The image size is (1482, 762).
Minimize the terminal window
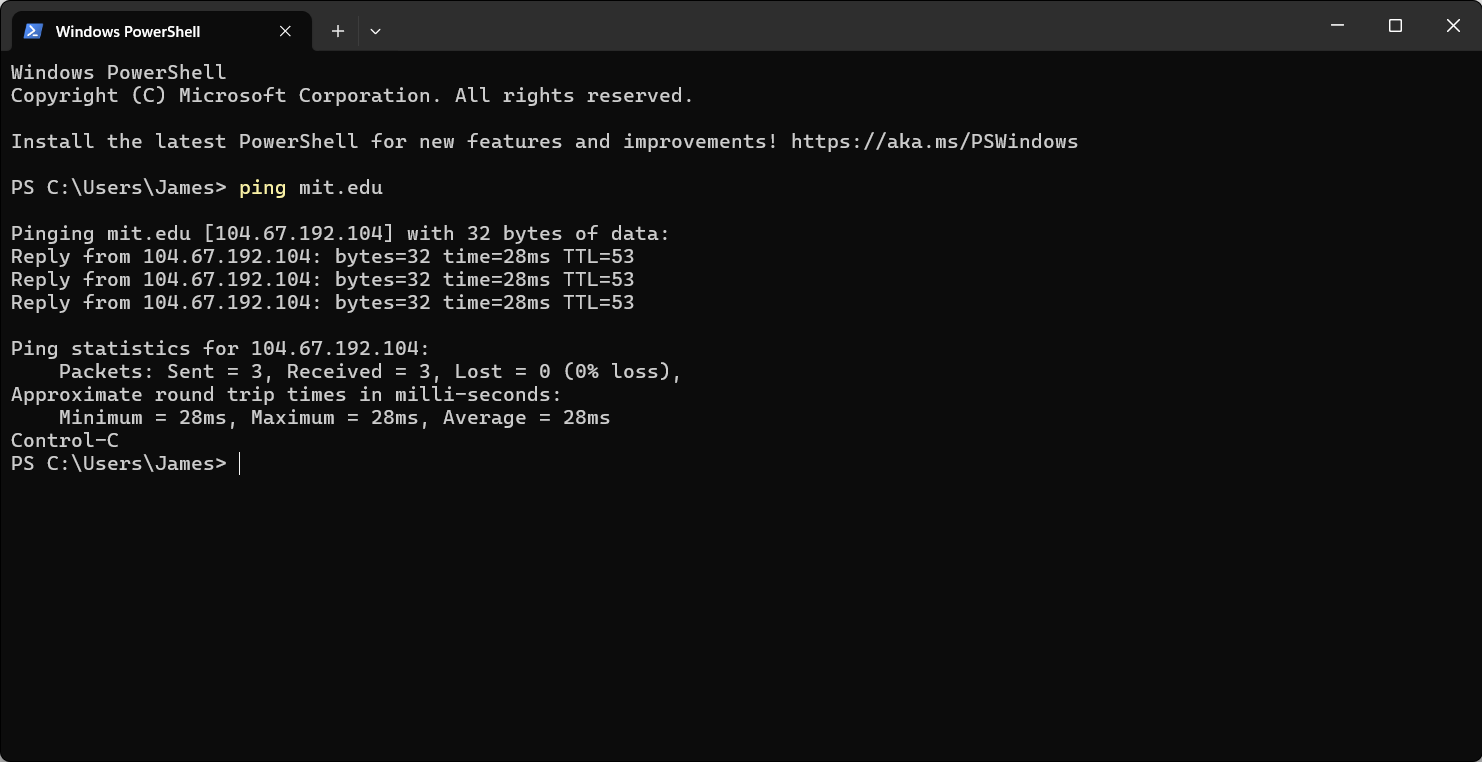[x=1337, y=26]
